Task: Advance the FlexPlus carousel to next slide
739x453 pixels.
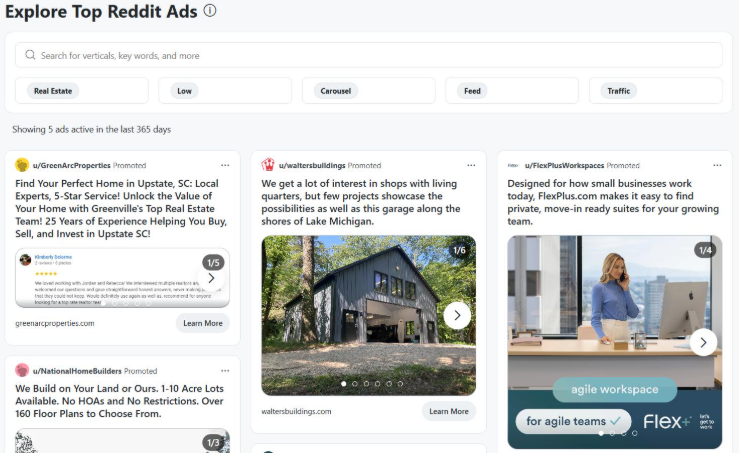Action: coord(703,342)
